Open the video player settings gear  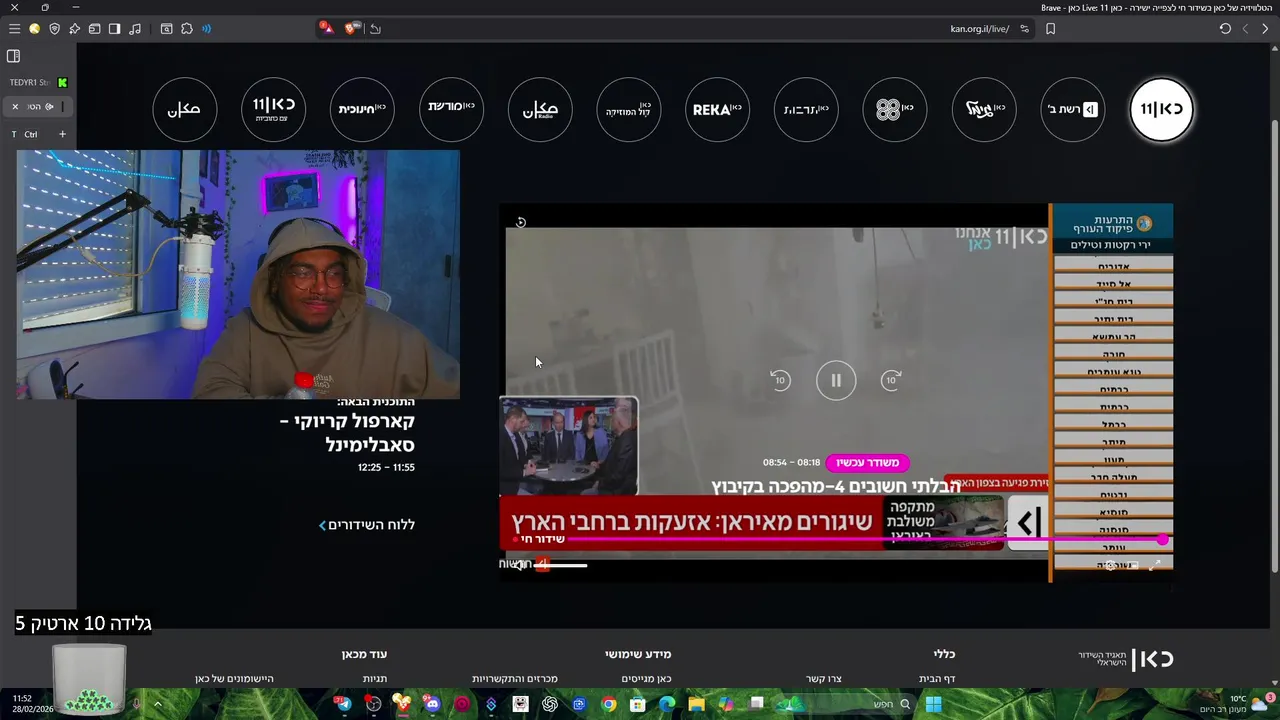point(1110,565)
